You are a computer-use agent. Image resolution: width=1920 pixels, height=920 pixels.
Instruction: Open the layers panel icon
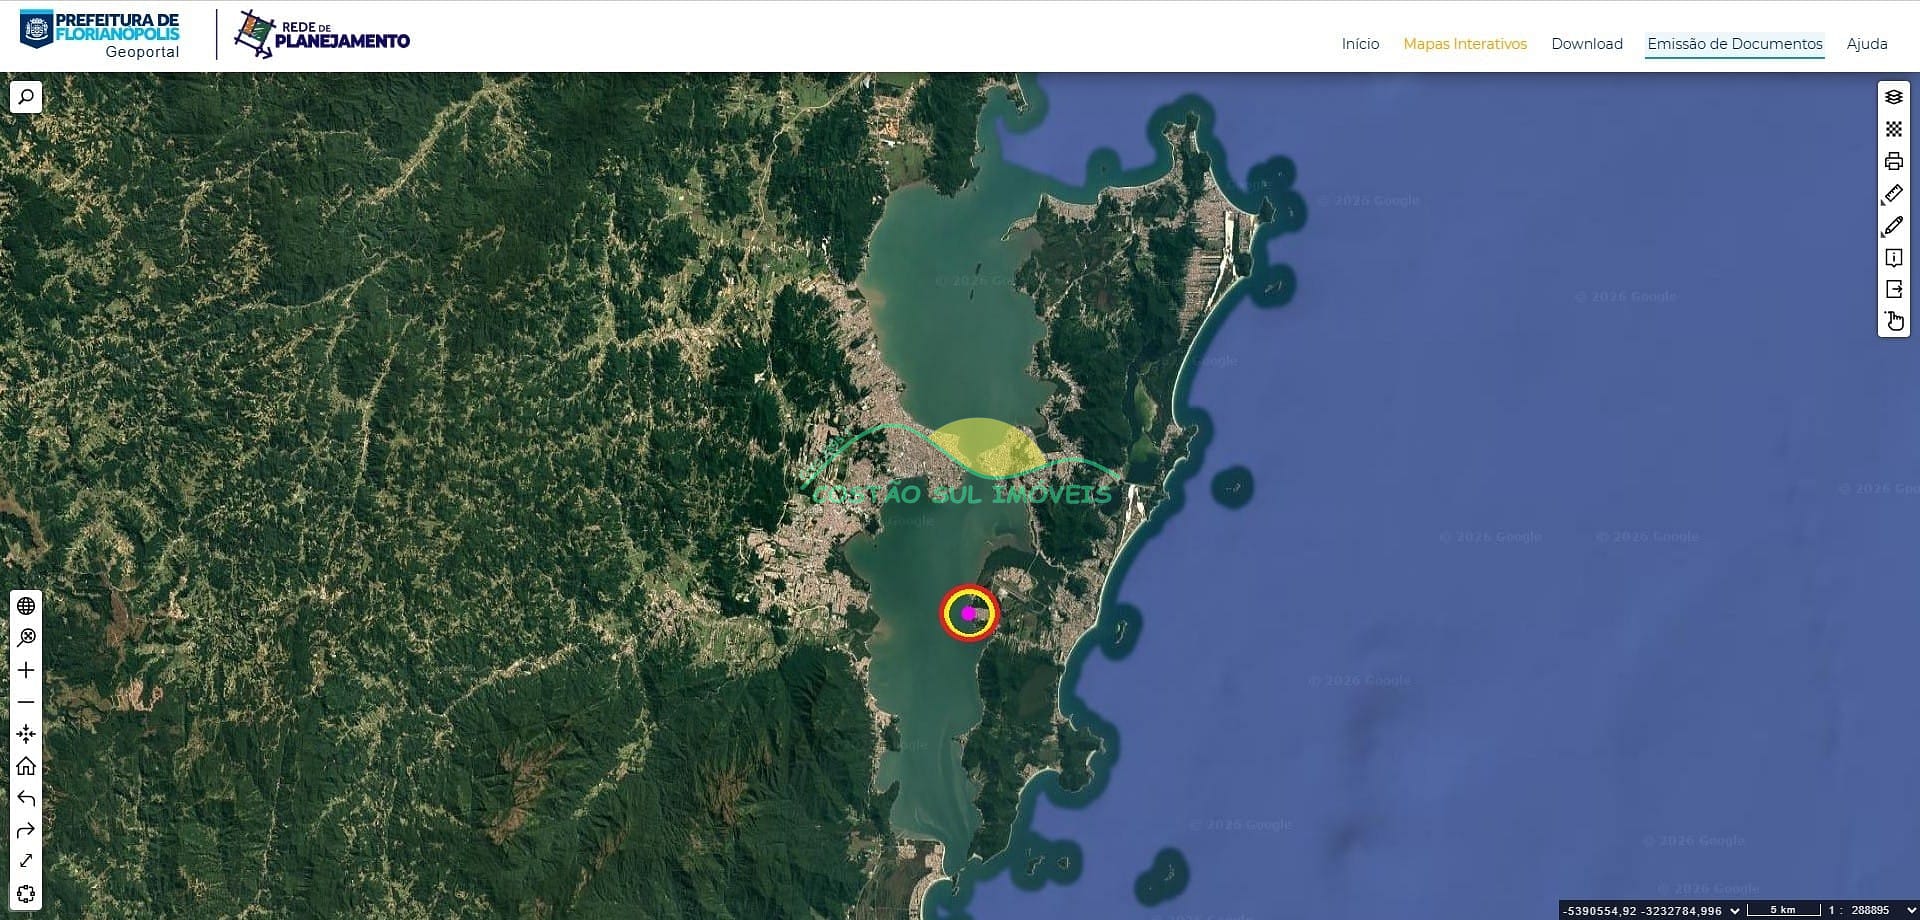(x=1893, y=97)
